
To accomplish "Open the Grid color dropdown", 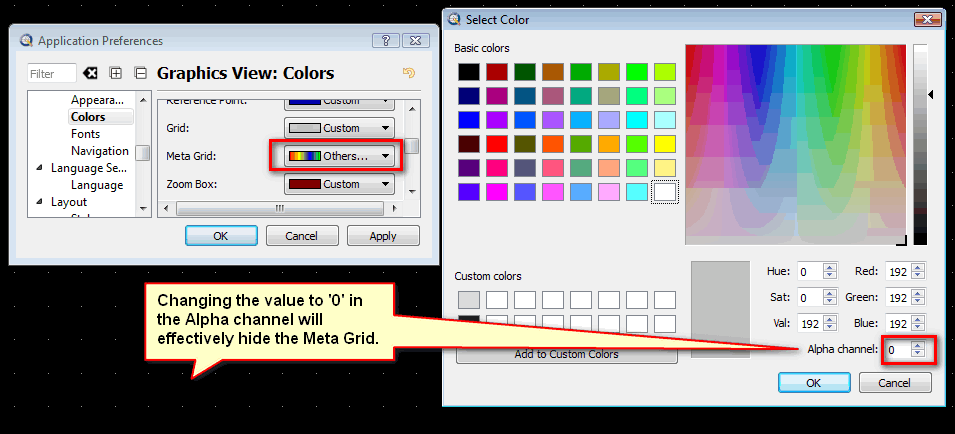I will coord(339,128).
